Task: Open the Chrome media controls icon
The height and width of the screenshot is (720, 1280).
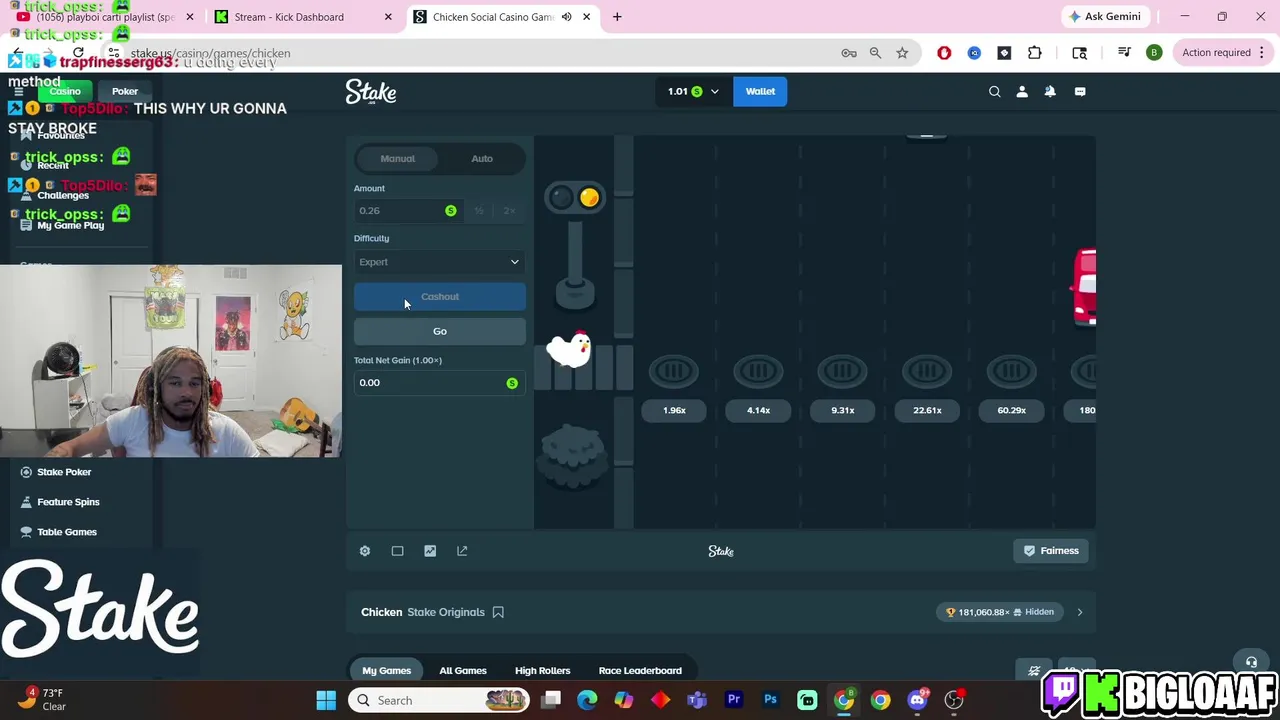Action: point(1124,53)
